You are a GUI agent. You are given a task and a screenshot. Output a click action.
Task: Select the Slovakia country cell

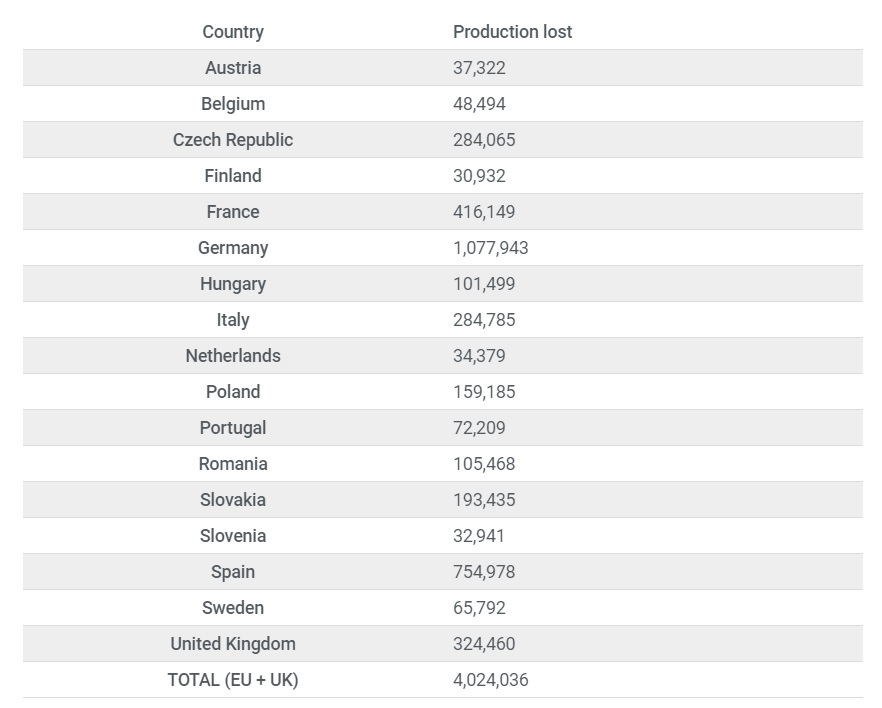(x=233, y=500)
